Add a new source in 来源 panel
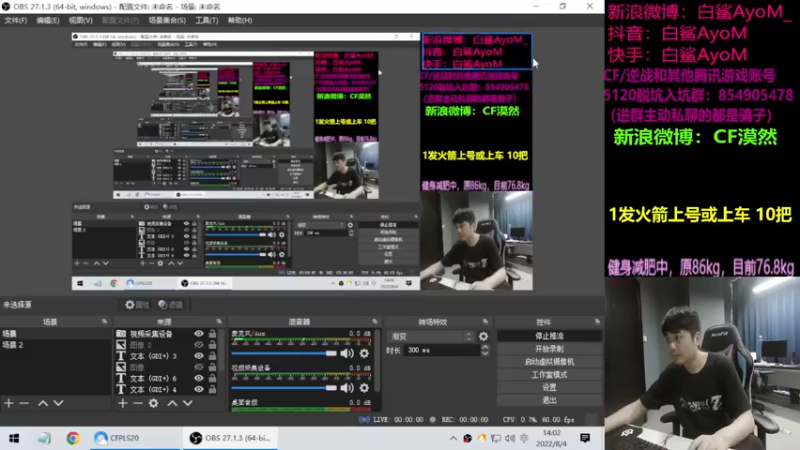Screen dimensions: 800x450 click(122, 403)
